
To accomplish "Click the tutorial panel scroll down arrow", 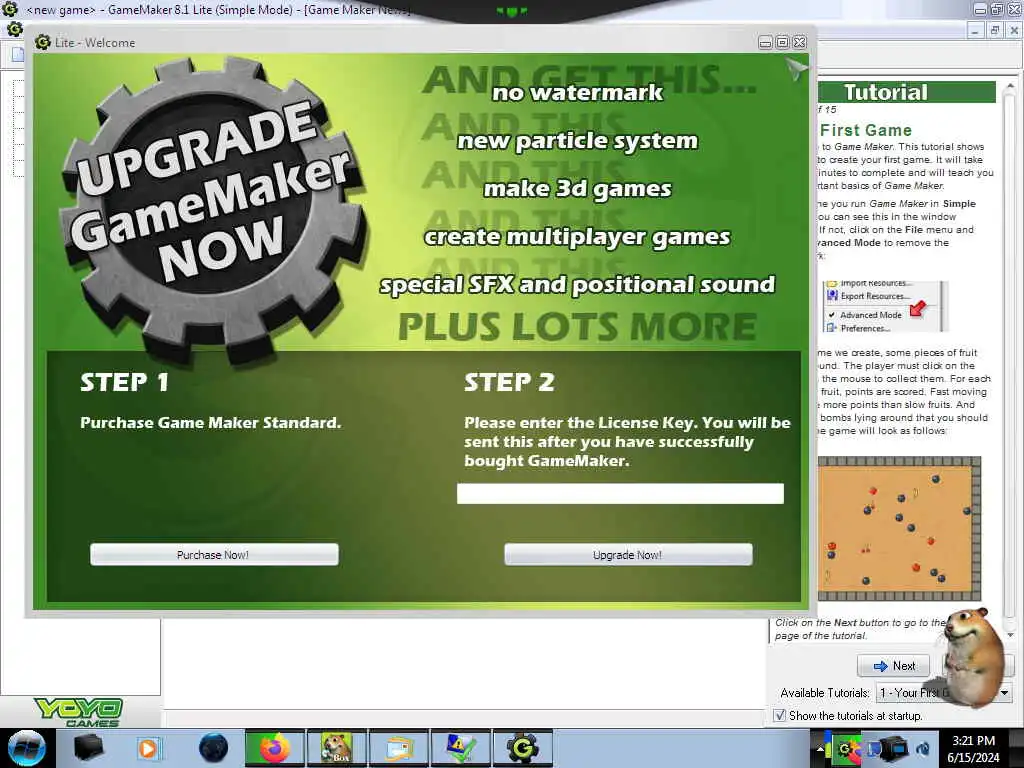I will pos(1010,635).
